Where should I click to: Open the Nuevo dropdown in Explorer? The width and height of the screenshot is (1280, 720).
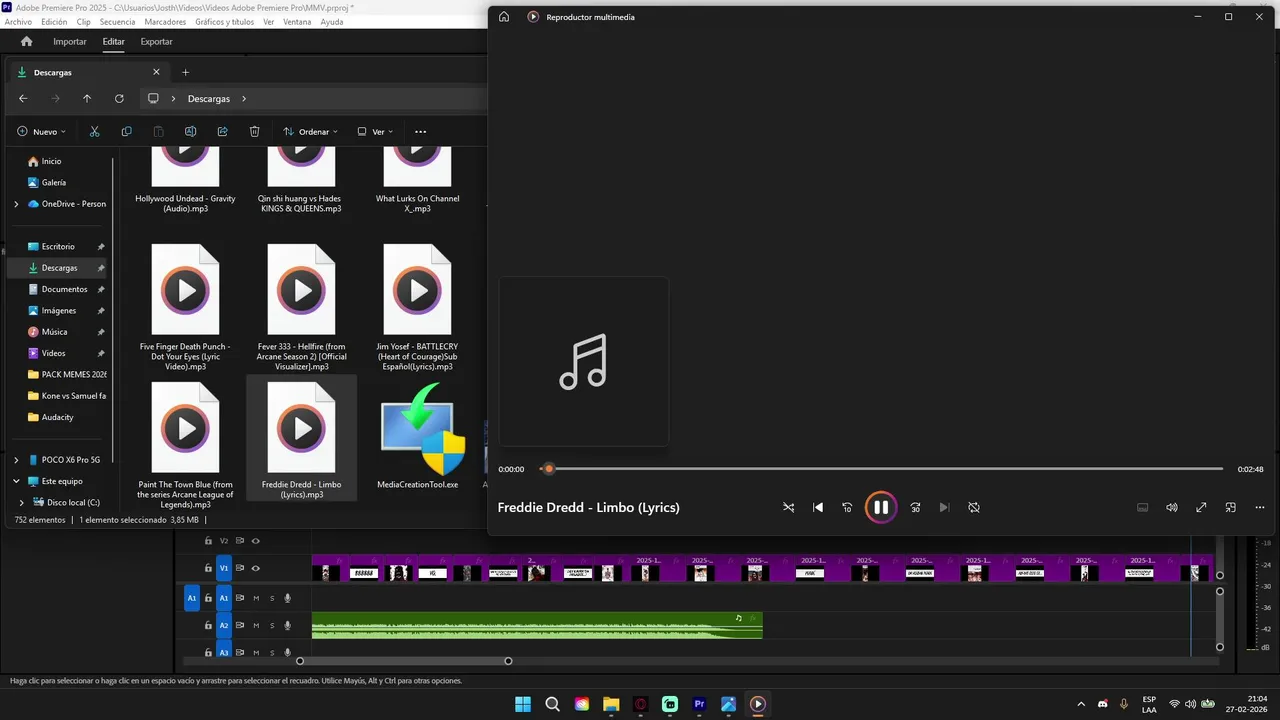point(41,131)
